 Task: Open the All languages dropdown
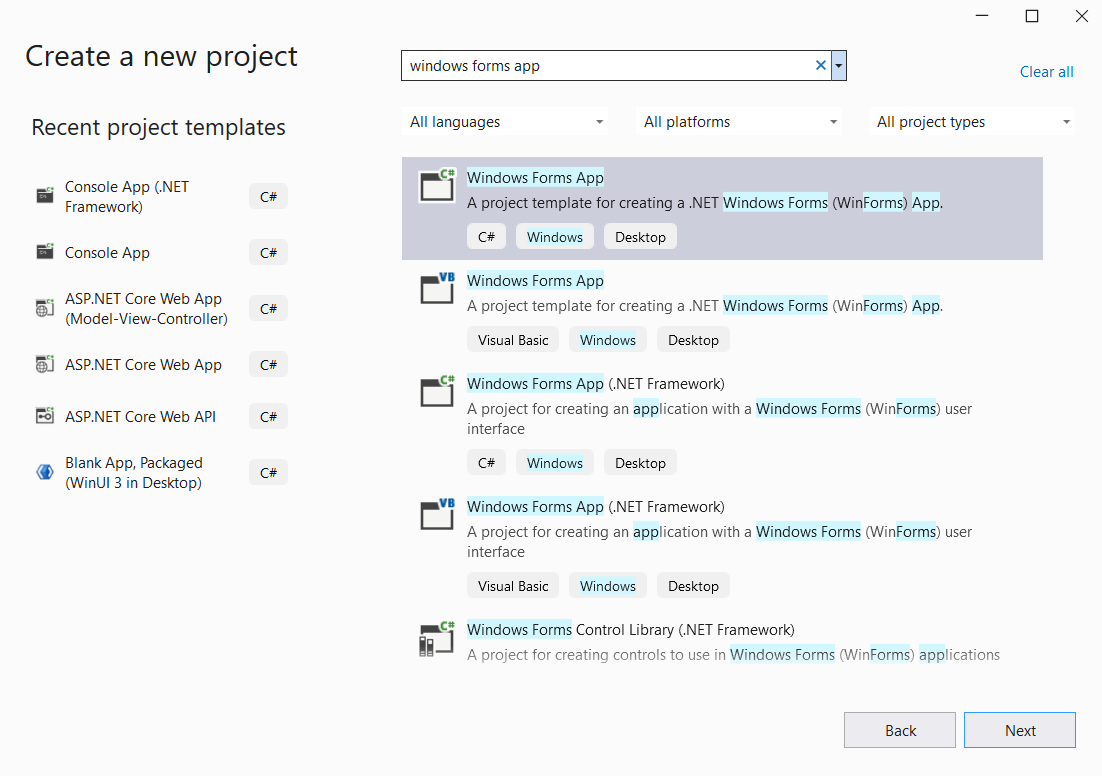pyautogui.click(x=507, y=122)
